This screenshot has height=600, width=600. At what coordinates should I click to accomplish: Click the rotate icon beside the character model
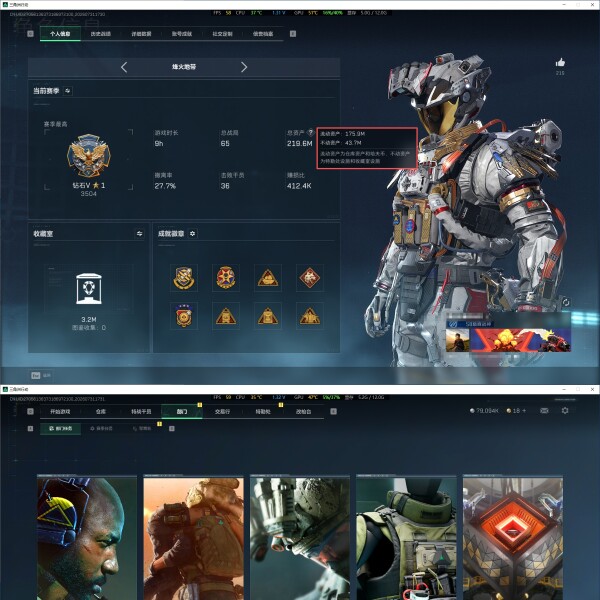(566, 302)
